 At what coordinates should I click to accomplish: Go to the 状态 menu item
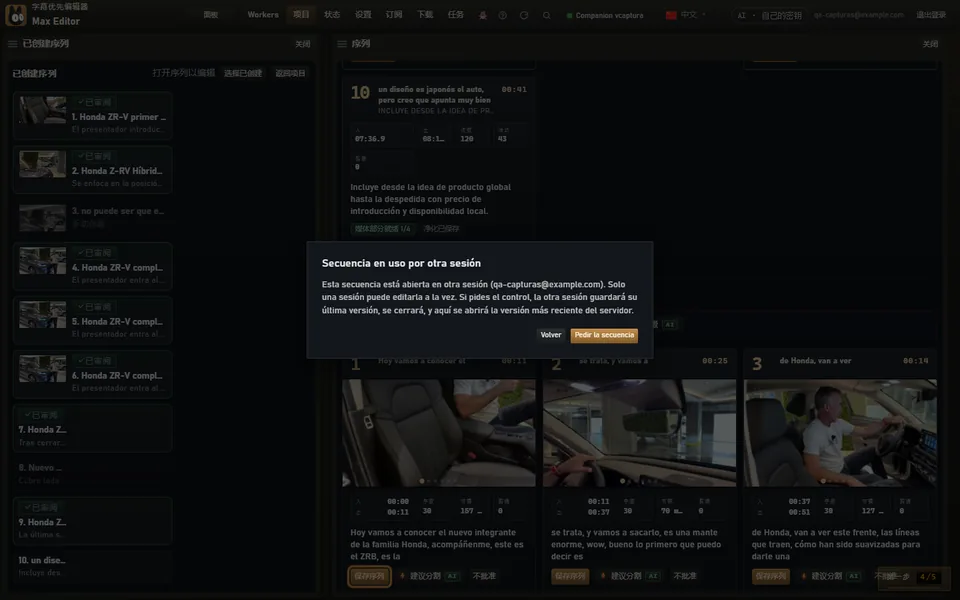(332, 15)
